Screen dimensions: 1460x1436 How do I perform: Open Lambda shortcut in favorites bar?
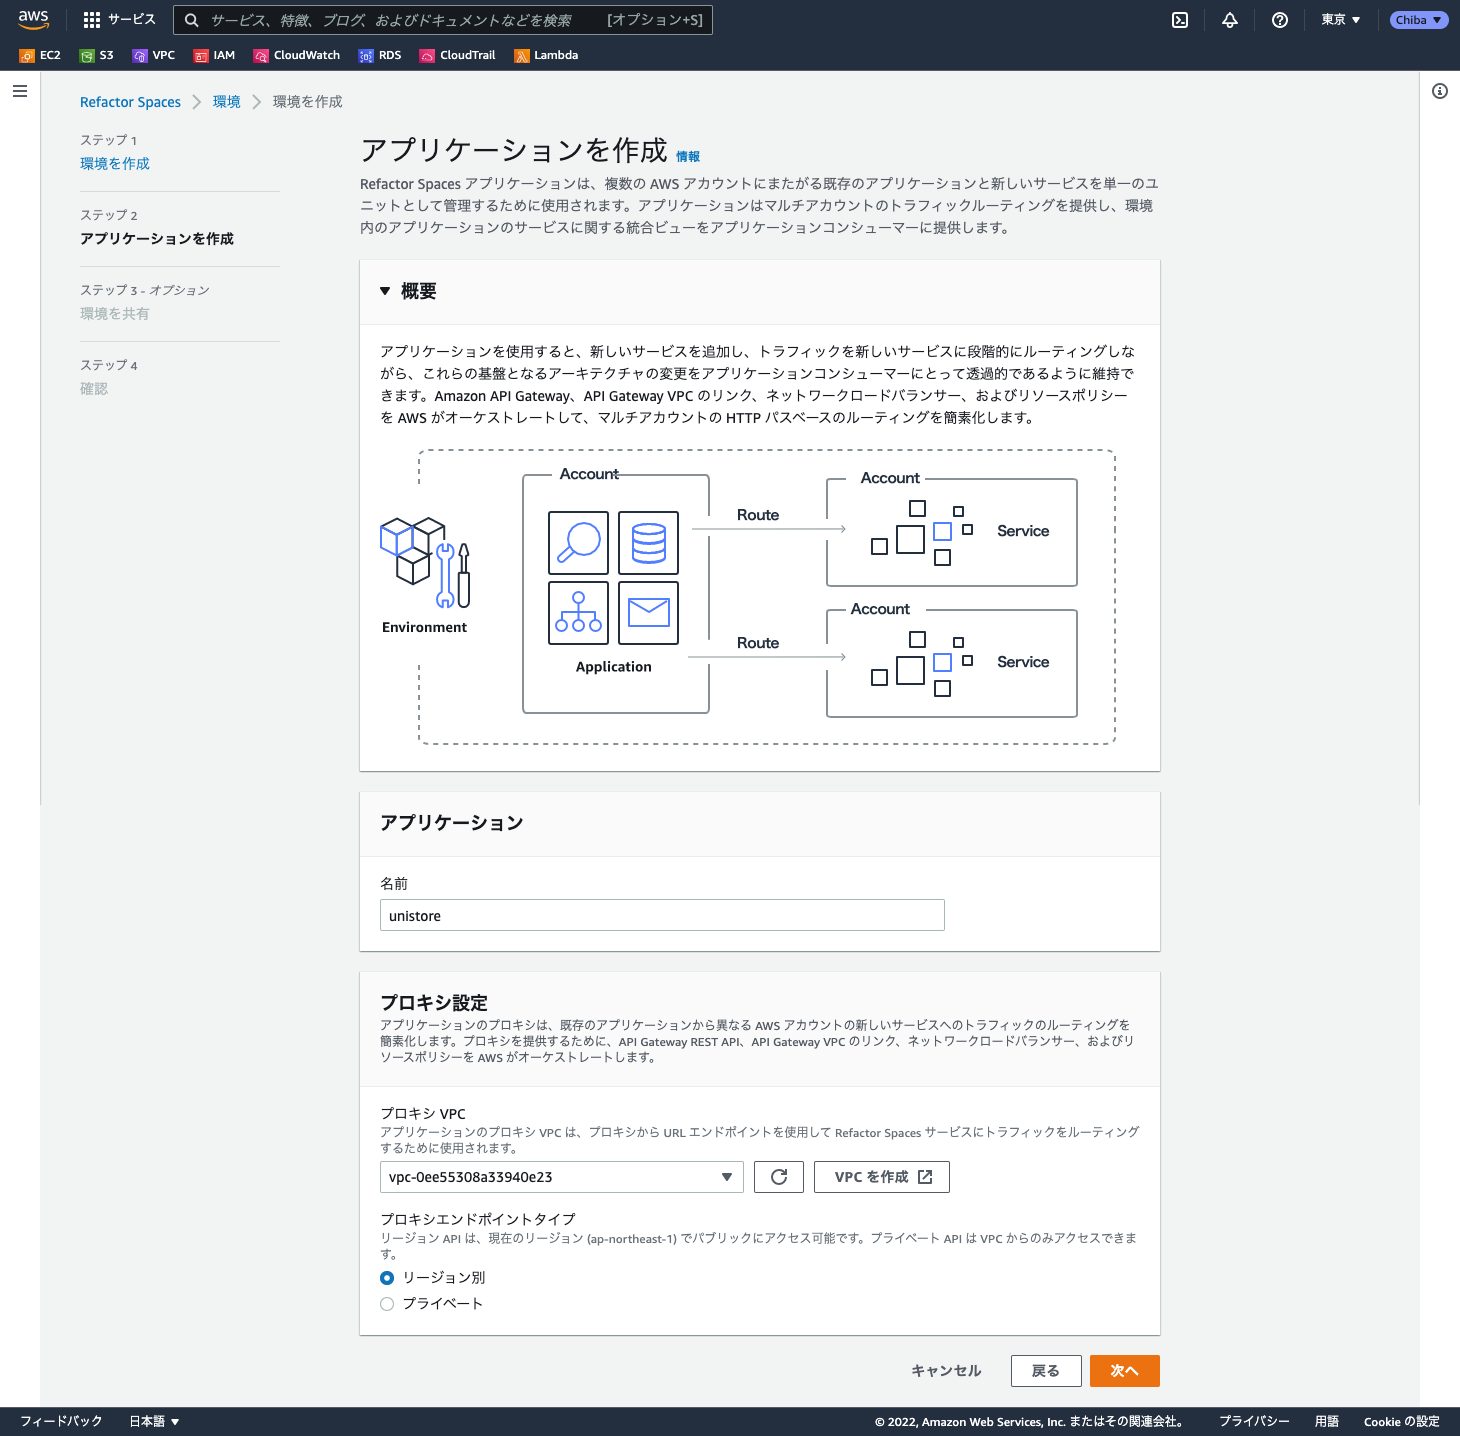(546, 55)
